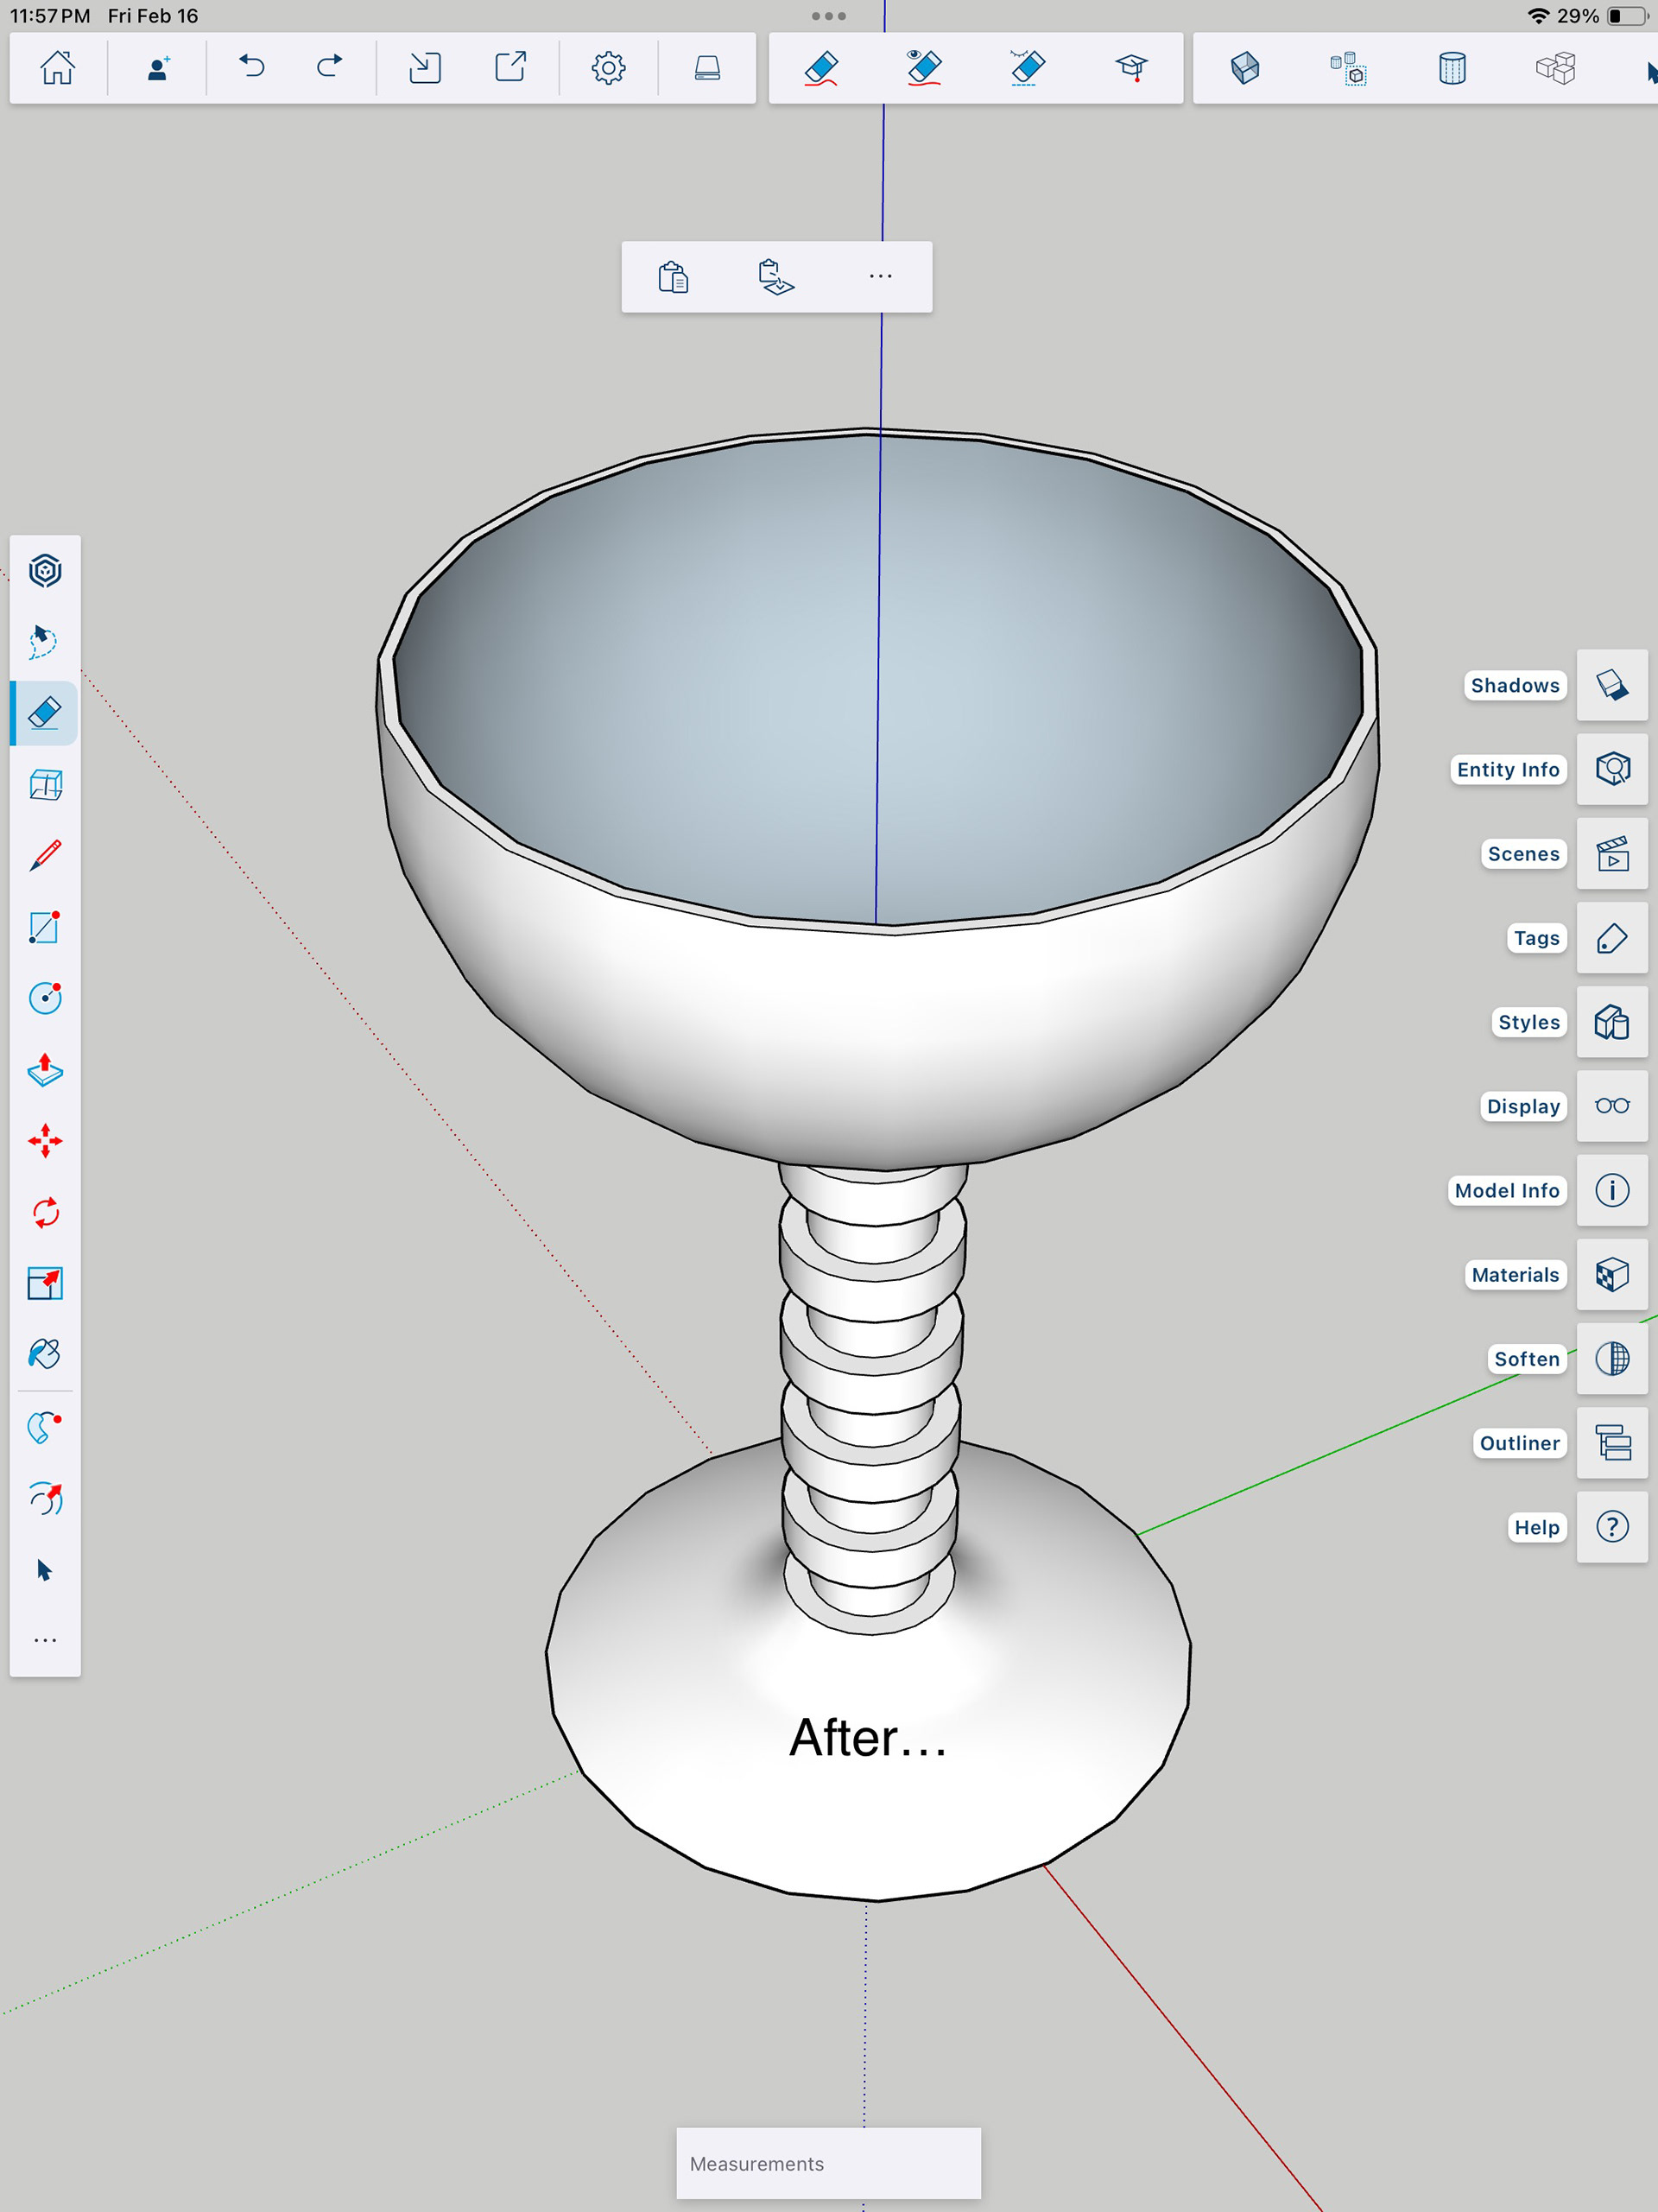
Task: Expand more tools at left toolbar bottom
Action: click(x=45, y=1641)
